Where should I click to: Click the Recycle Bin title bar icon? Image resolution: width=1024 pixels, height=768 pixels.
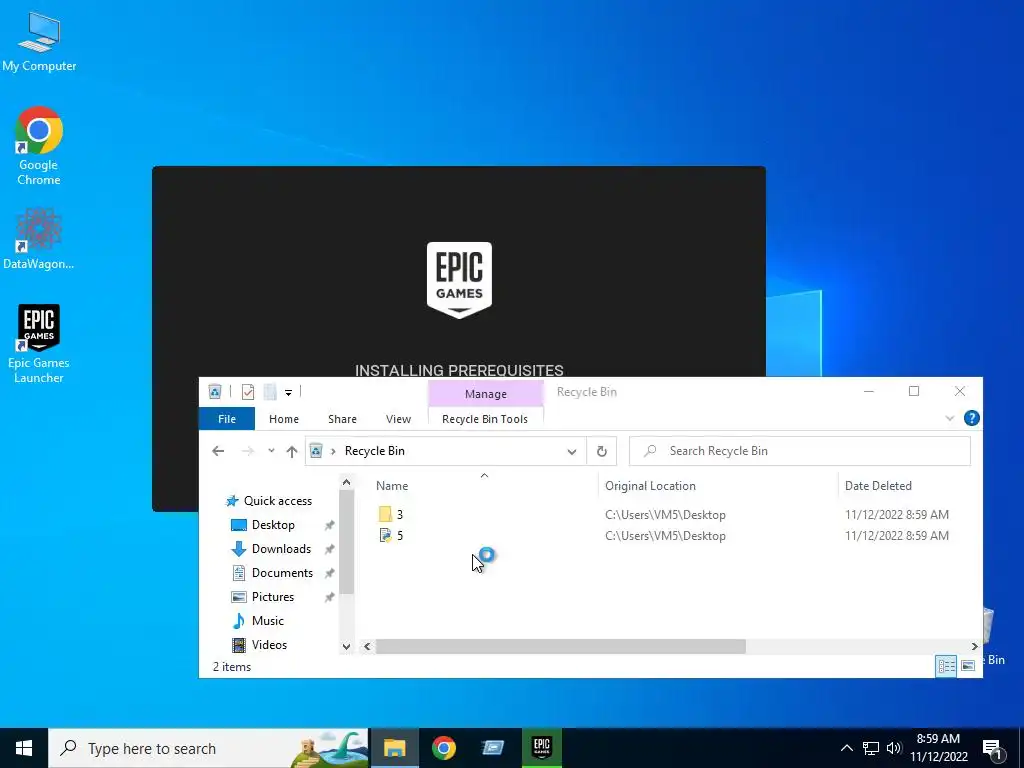point(215,392)
